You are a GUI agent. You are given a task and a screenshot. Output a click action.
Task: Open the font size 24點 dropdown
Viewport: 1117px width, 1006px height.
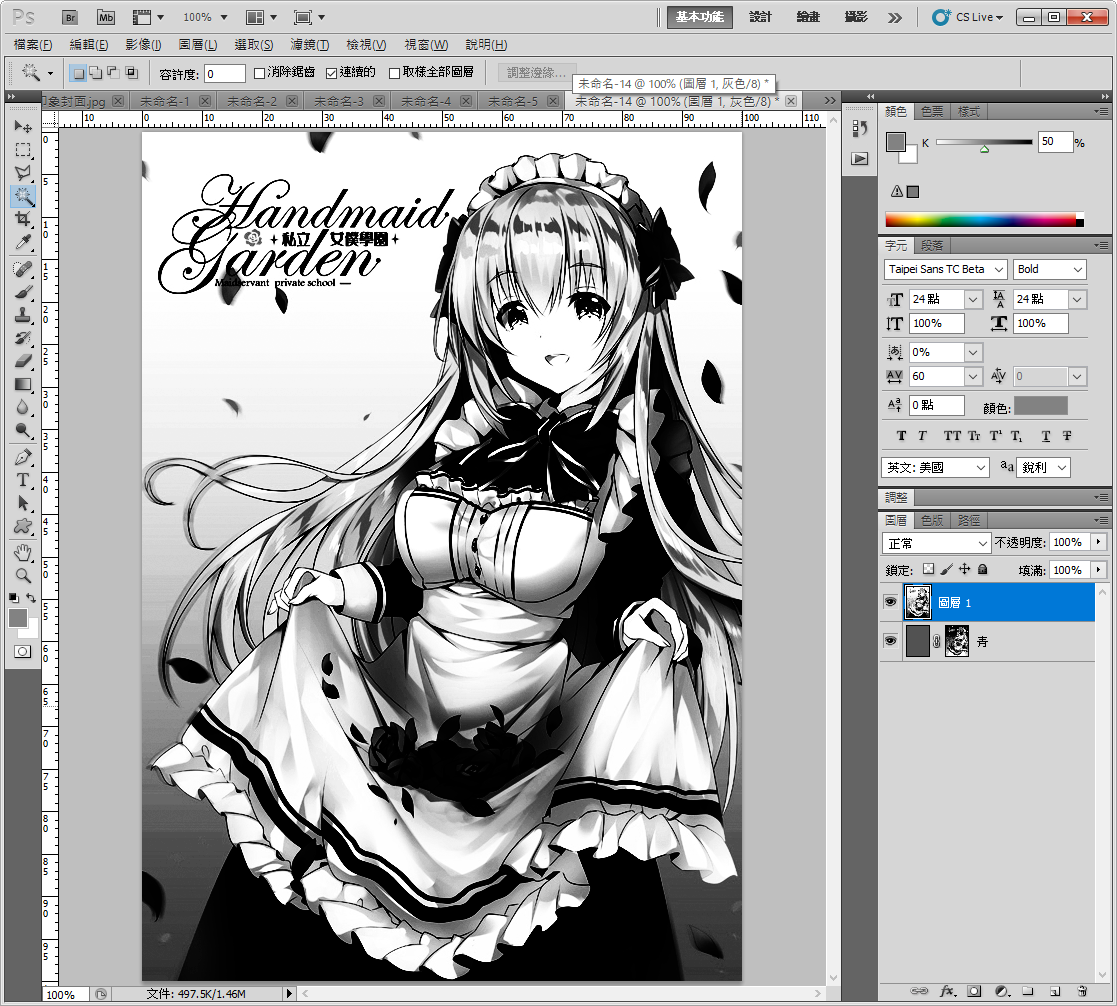coord(973,300)
